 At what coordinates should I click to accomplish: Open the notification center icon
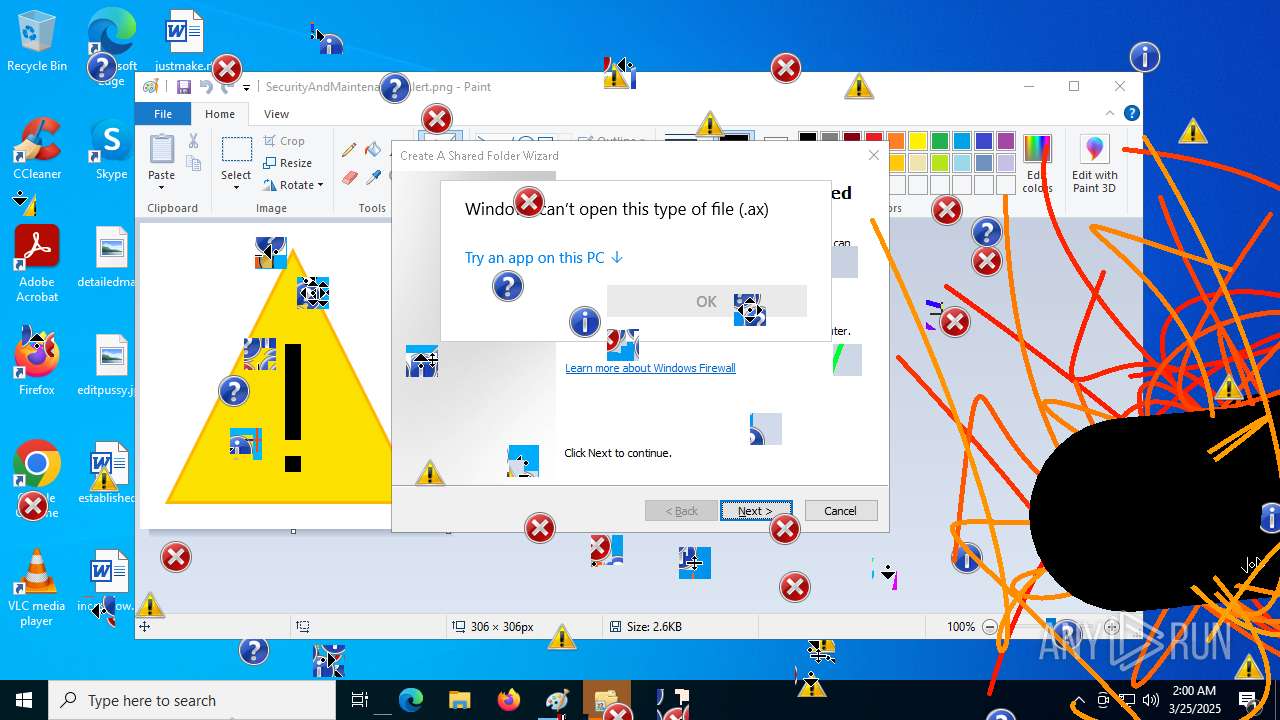point(1248,700)
